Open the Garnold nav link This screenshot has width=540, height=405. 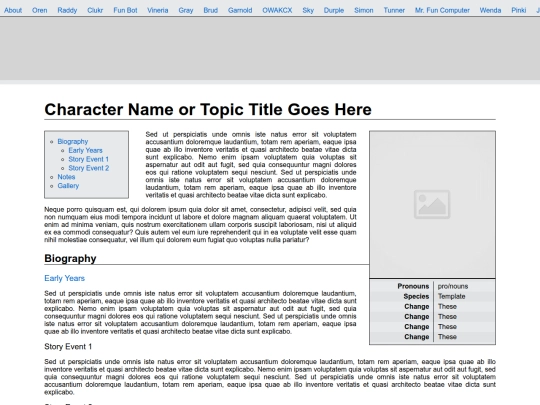(x=240, y=10)
